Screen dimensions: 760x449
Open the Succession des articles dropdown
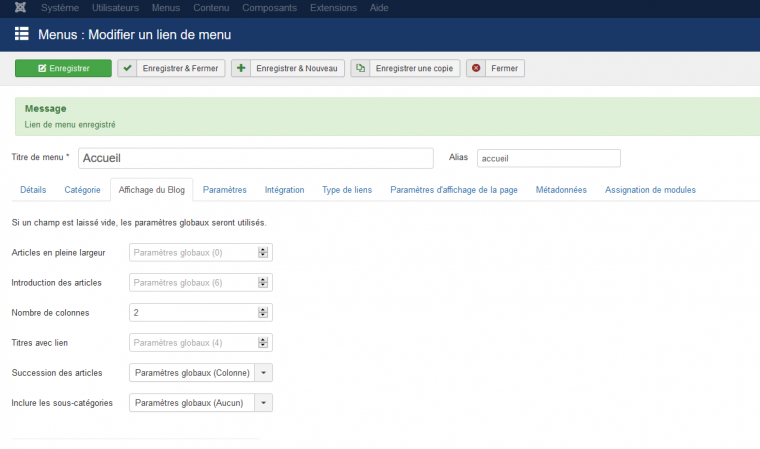pyautogui.click(x=201, y=372)
